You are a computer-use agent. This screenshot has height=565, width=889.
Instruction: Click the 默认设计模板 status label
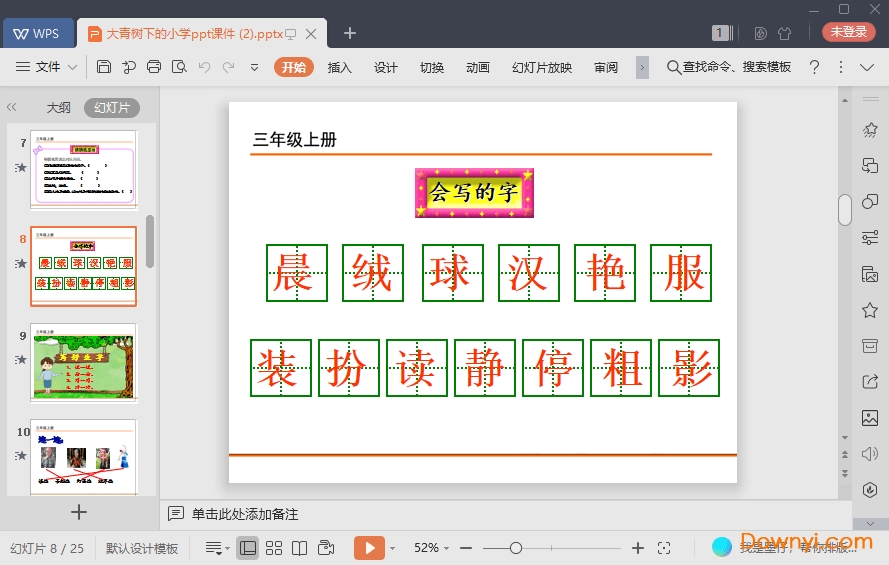coord(142,548)
